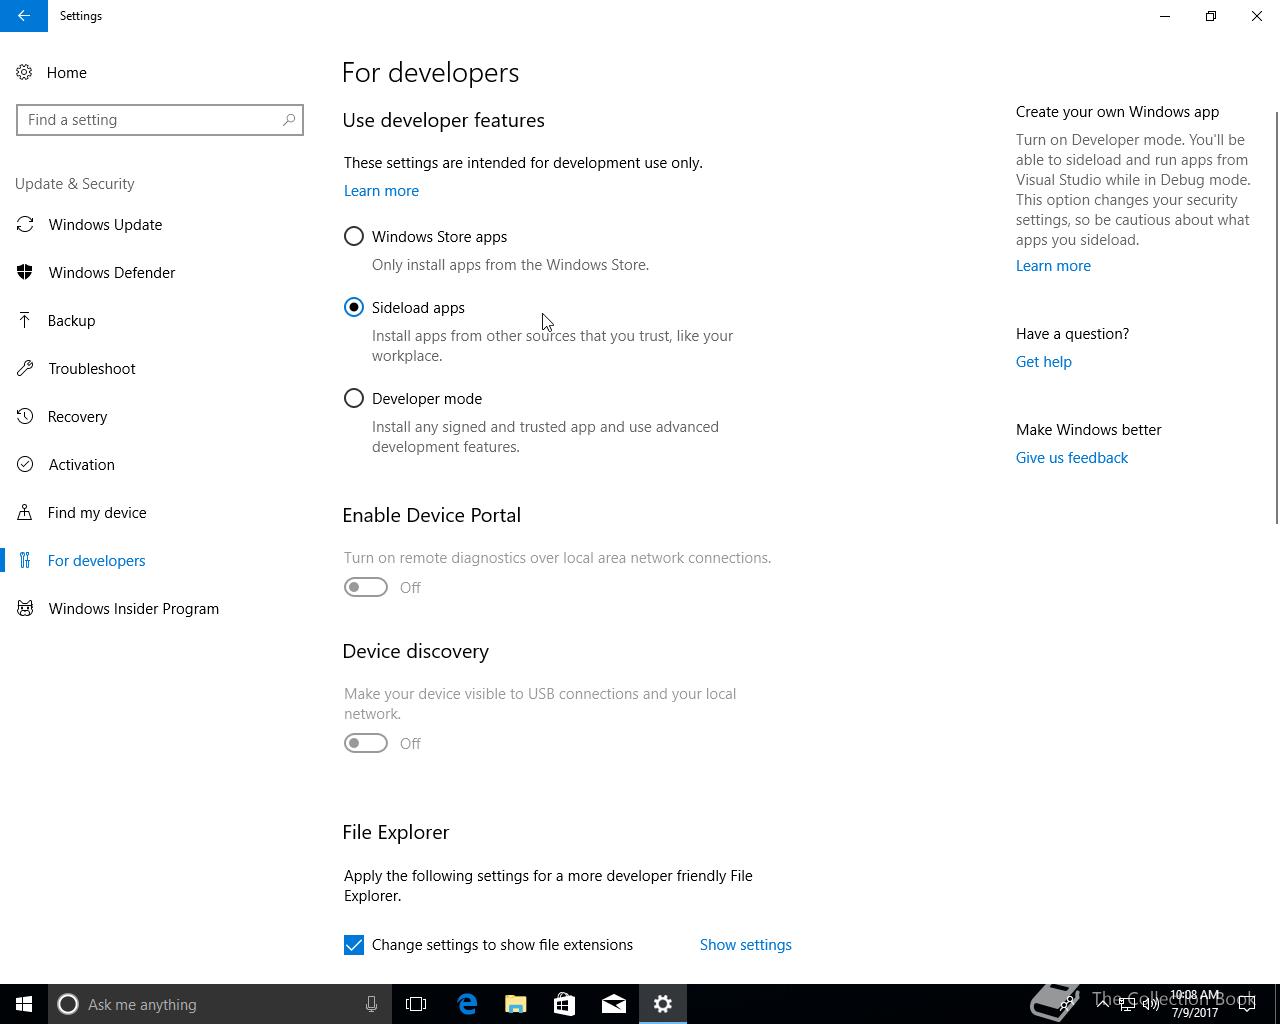The width and height of the screenshot is (1280, 1024).
Task: Select the Windows Store apps radio button
Action: tap(354, 237)
